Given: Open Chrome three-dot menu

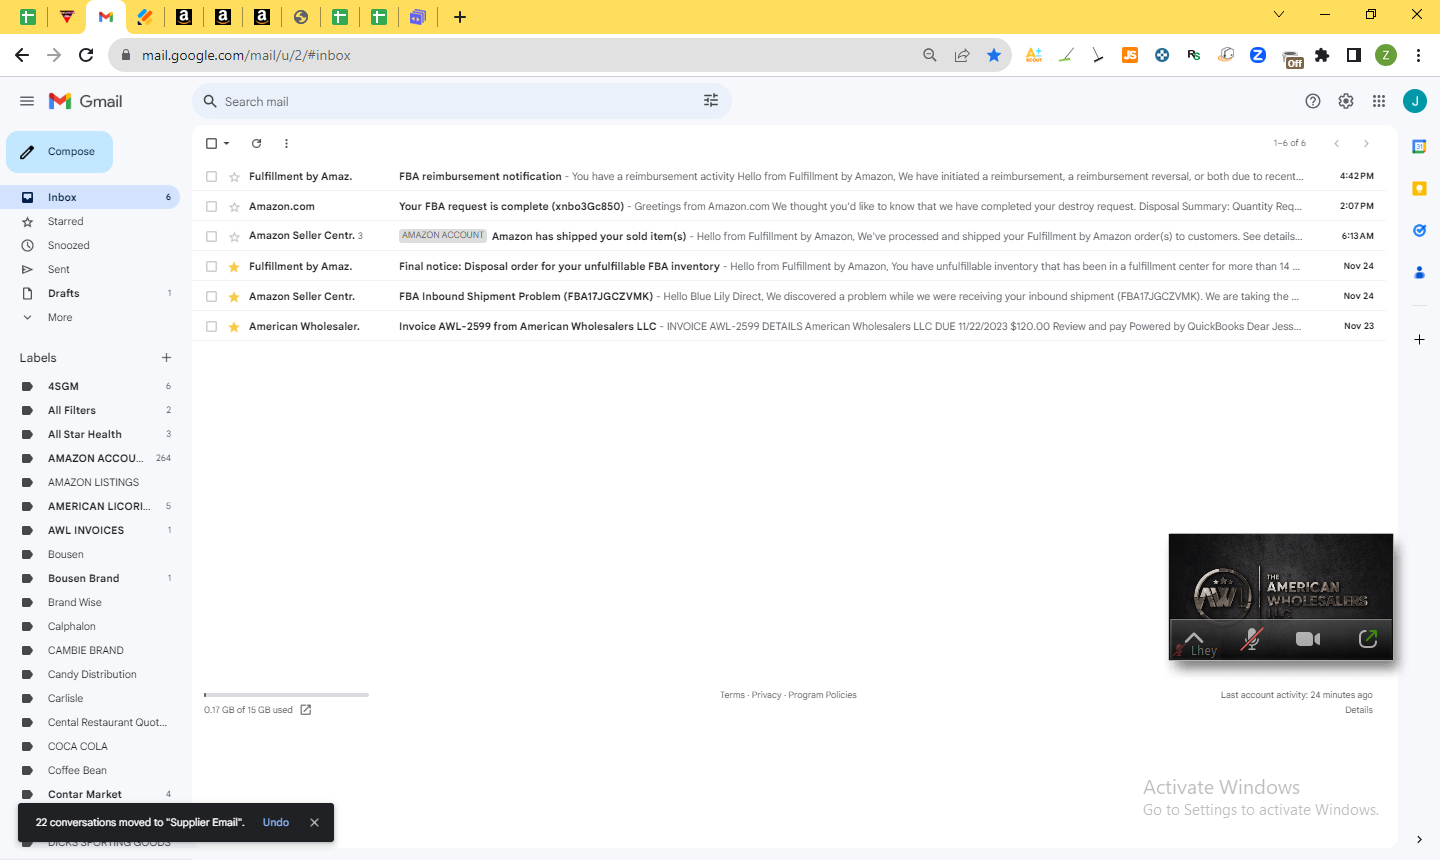Looking at the screenshot, I should [x=1418, y=55].
